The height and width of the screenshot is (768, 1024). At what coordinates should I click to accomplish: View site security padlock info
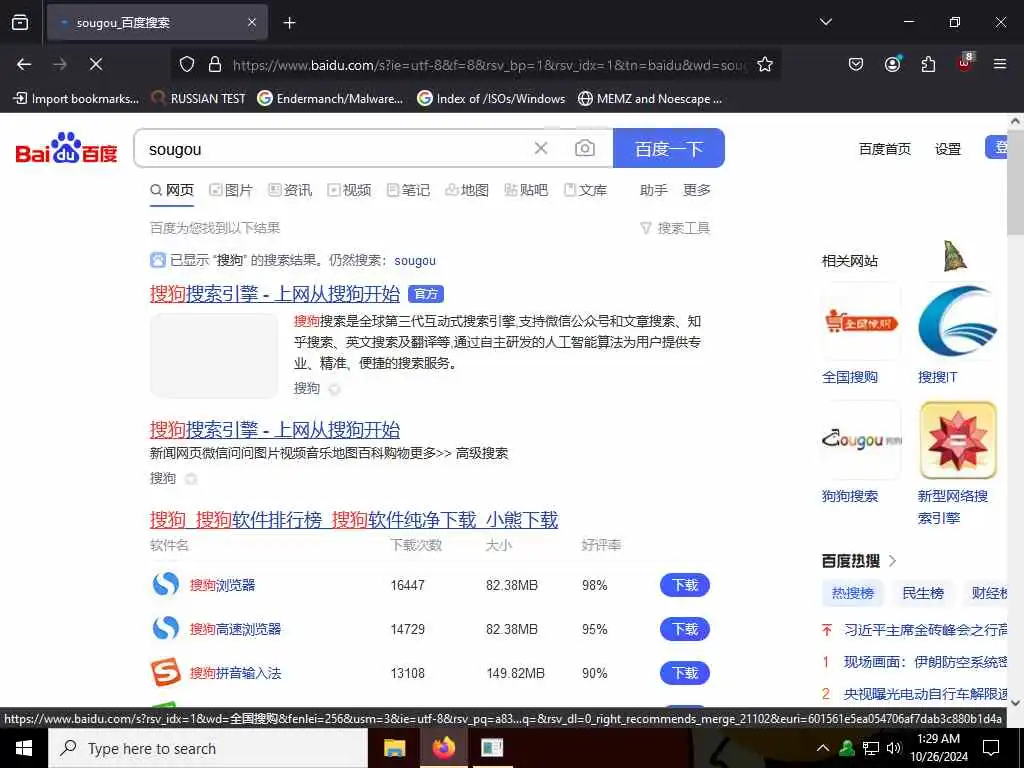(215, 64)
